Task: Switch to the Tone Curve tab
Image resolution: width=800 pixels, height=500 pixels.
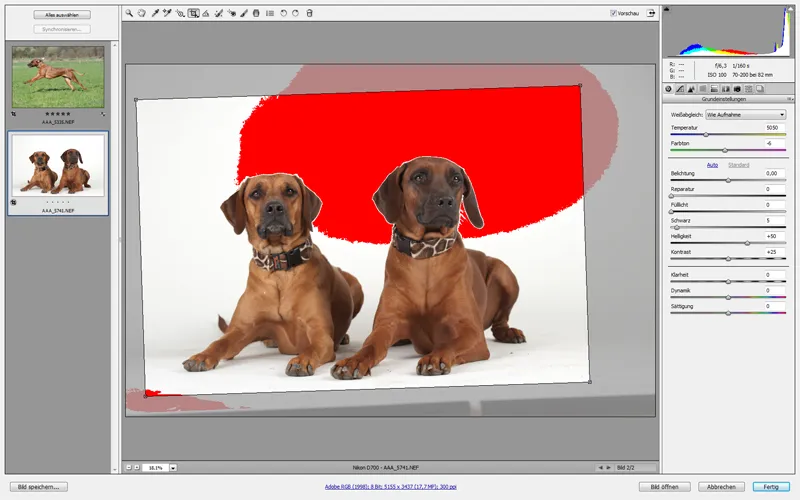Action: [680, 89]
